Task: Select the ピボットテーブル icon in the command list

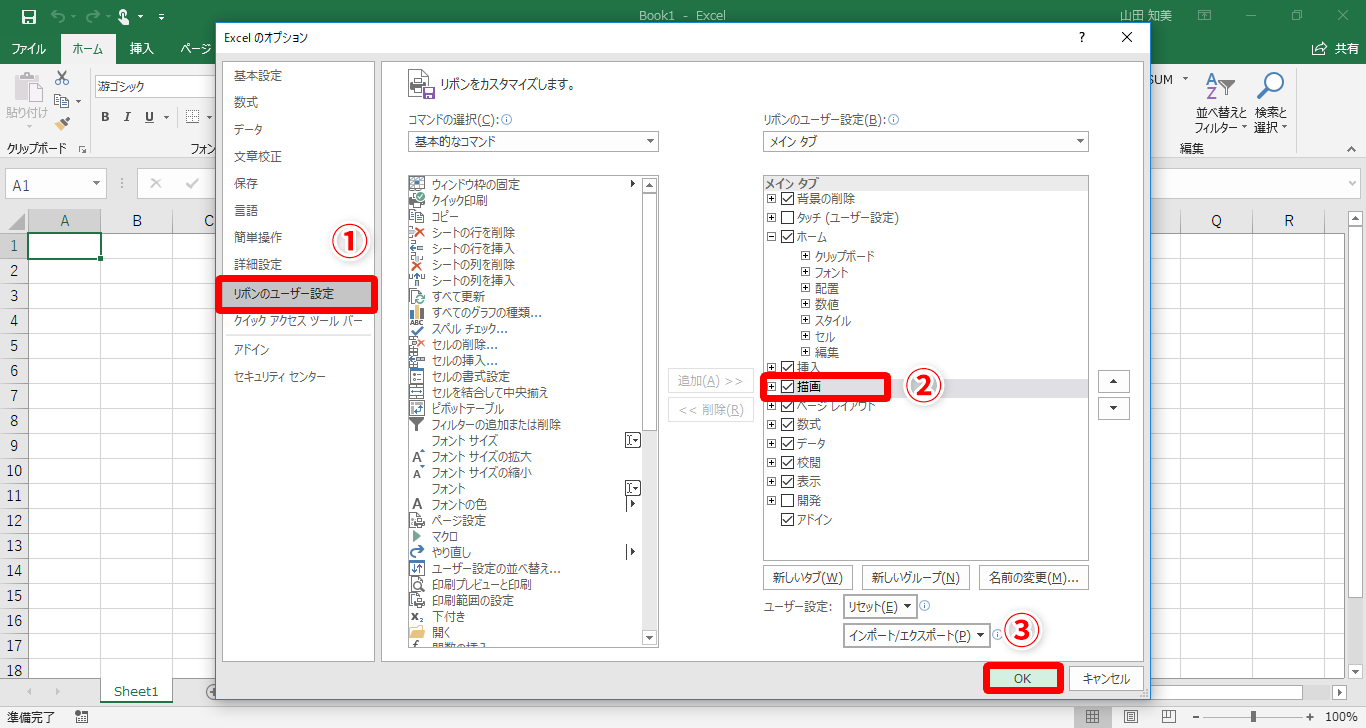Action: pyautogui.click(x=418, y=408)
